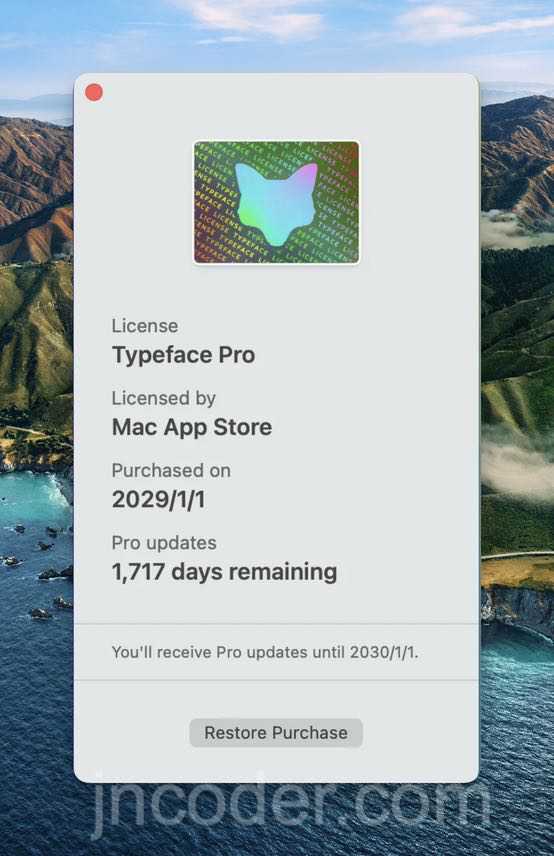The image size is (554, 856).
Task: Click the License heading label
Action: coord(145,326)
